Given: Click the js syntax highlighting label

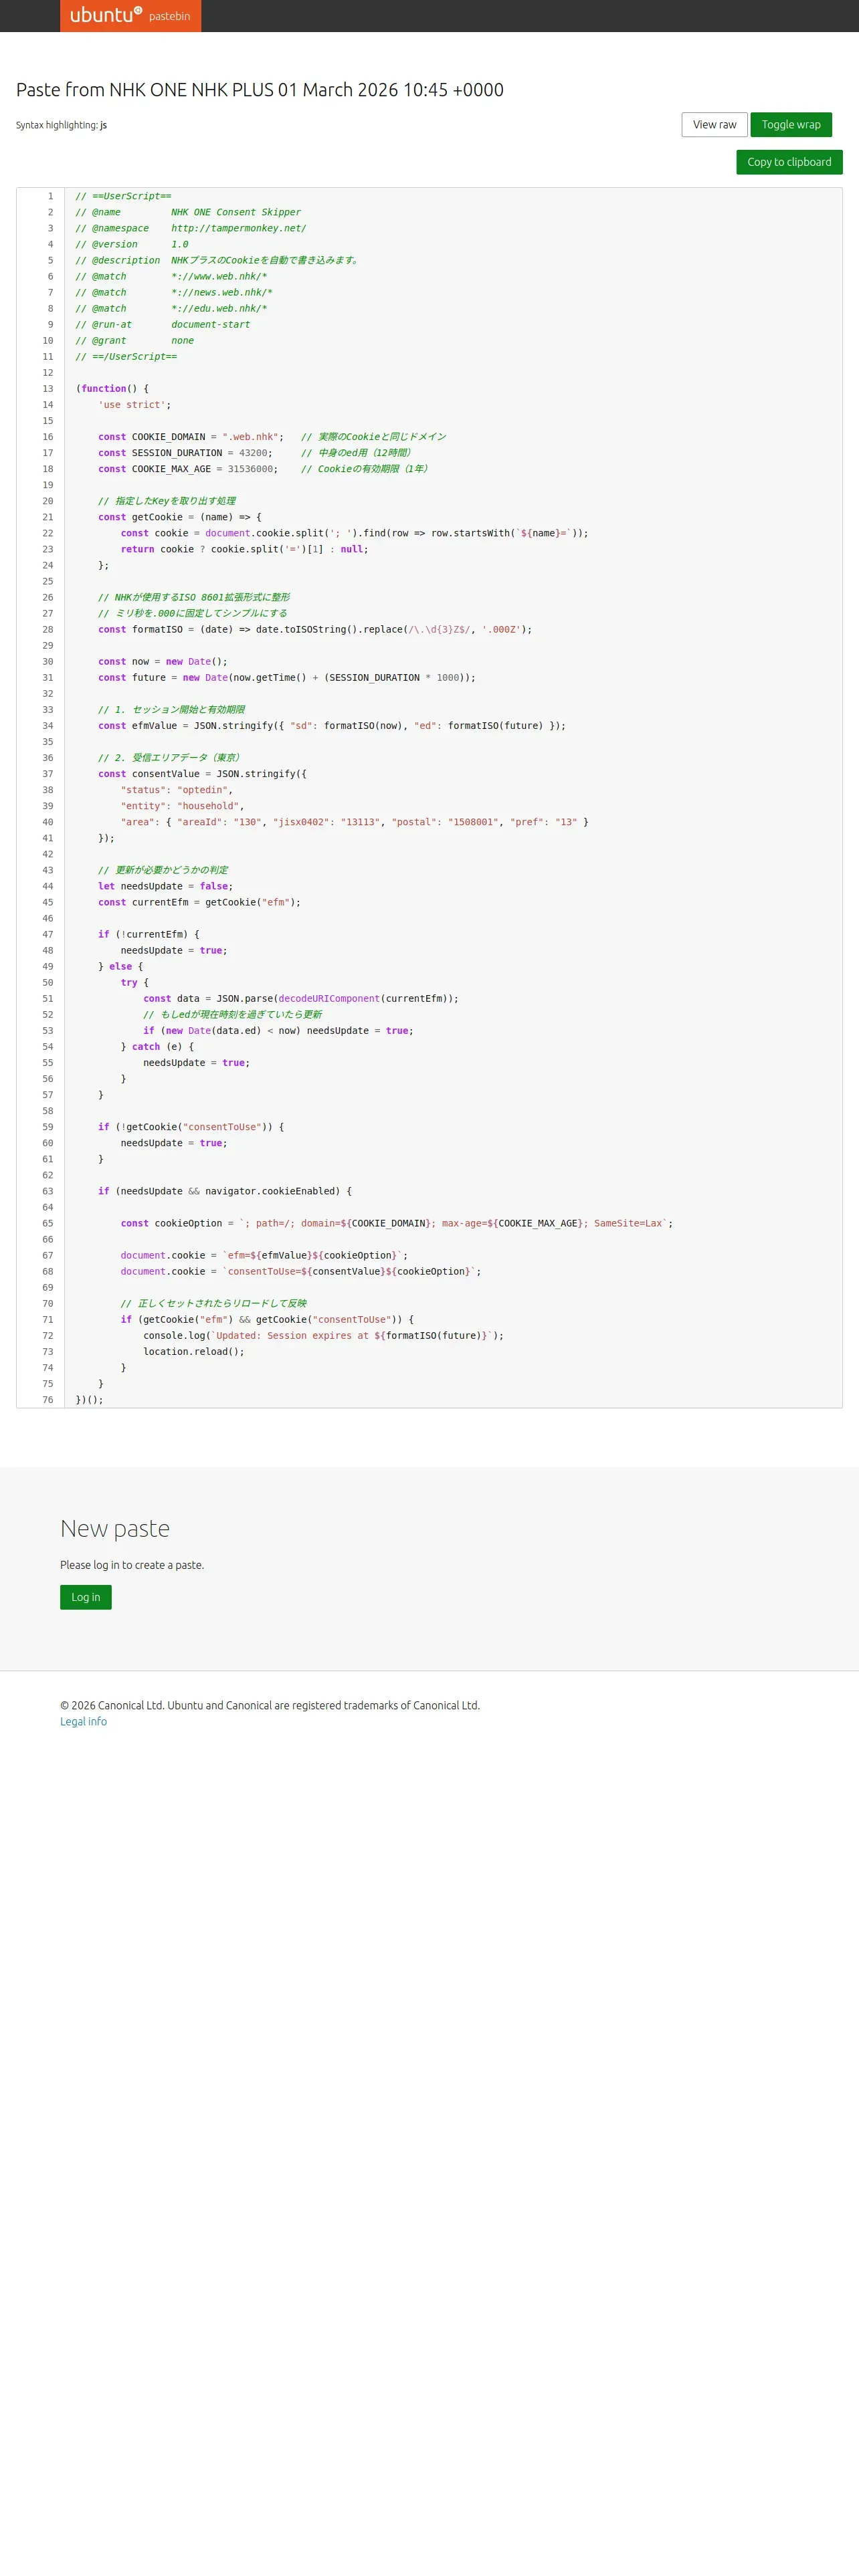Looking at the screenshot, I should pos(103,125).
